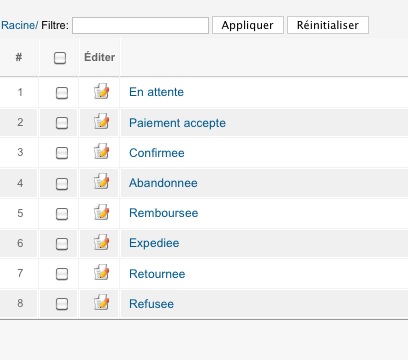
Task: Edit the Confirmee status via pencil icon
Action: click(x=102, y=152)
